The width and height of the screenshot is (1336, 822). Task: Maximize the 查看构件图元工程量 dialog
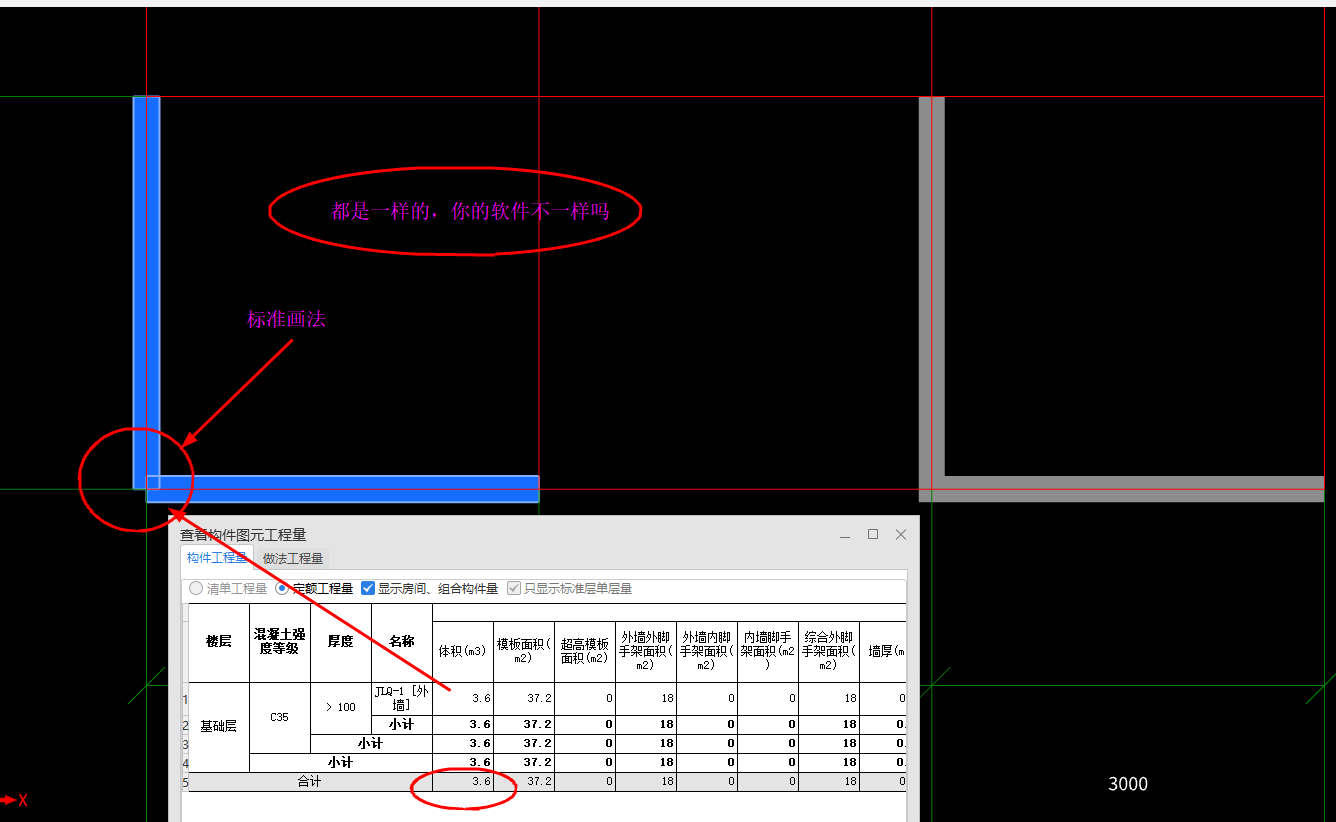(873, 535)
